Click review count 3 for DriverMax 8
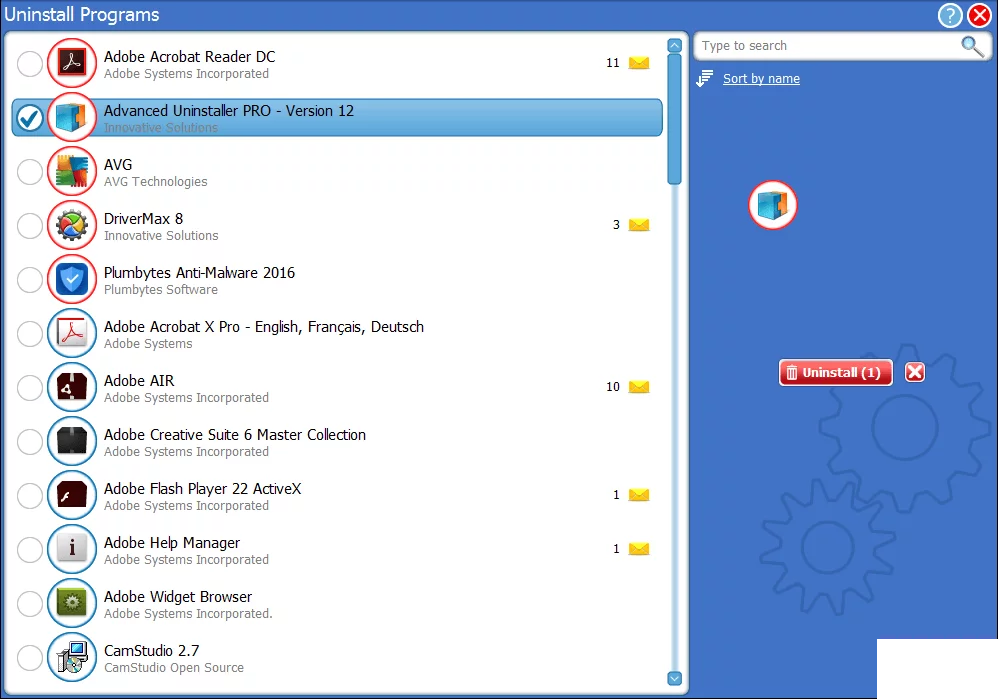This screenshot has height=699, width=998. [x=616, y=225]
